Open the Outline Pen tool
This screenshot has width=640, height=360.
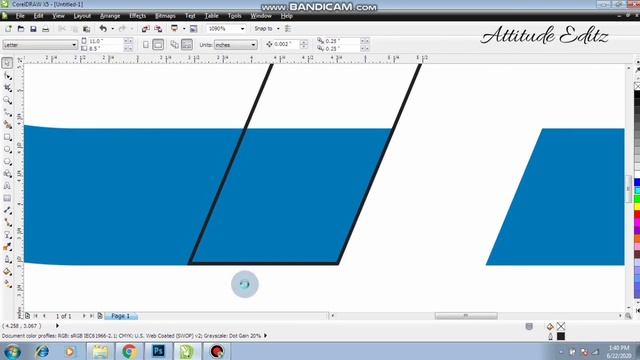7,260
